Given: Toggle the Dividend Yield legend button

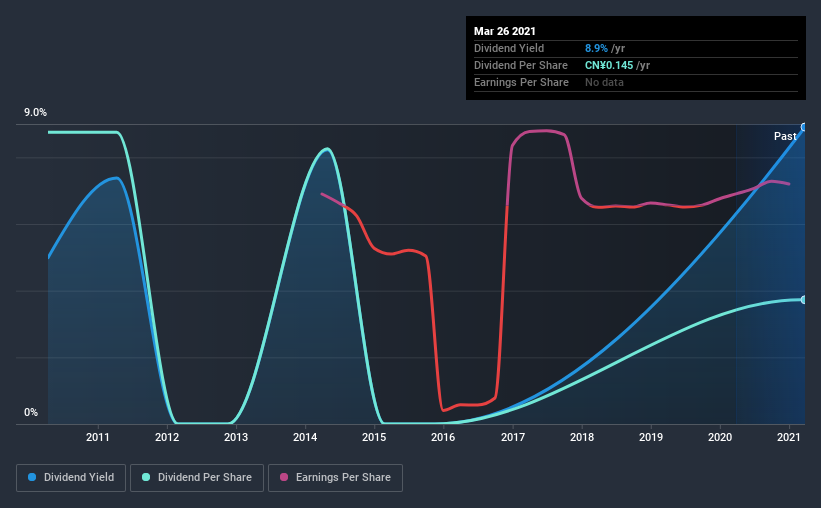Looking at the screenshot, I should pos(71,478).
